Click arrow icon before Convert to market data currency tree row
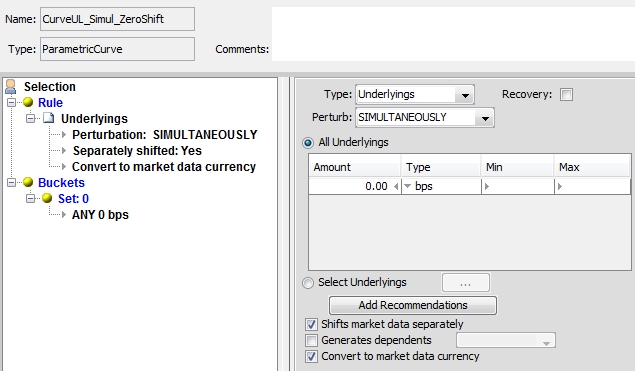This screenshot has width=635, height=371. pyautogui.click(x=64, y=166)
